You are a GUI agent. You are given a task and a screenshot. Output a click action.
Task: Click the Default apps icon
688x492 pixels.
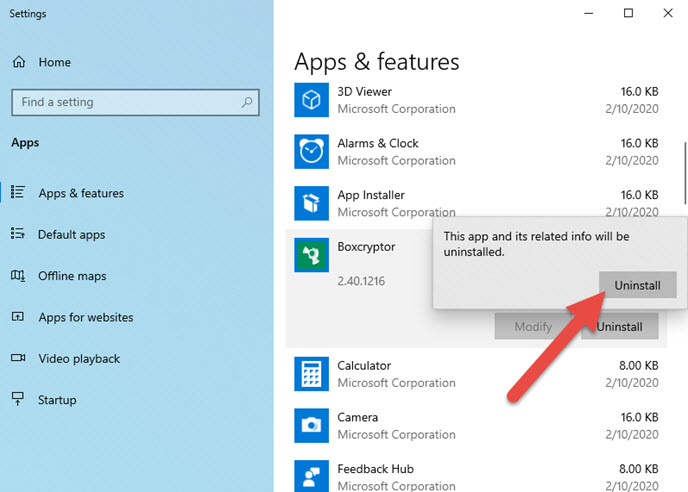(x=18, y=233)
